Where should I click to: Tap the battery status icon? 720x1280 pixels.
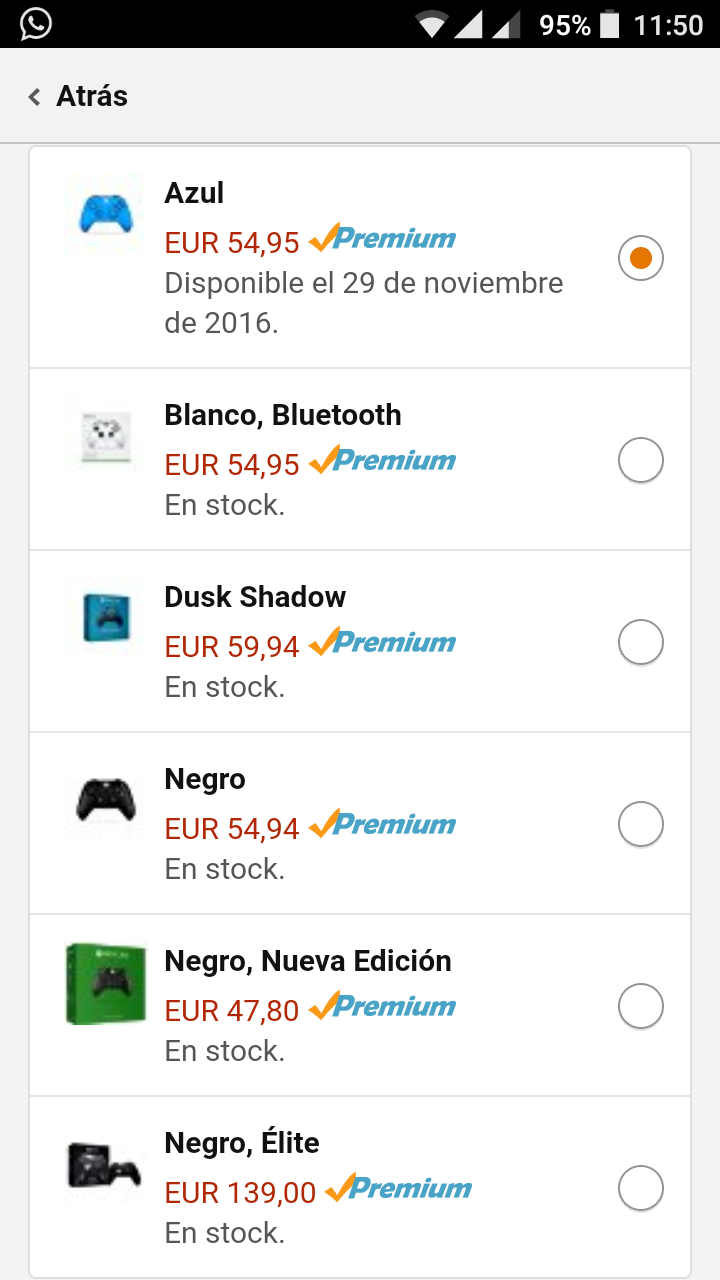609,25
